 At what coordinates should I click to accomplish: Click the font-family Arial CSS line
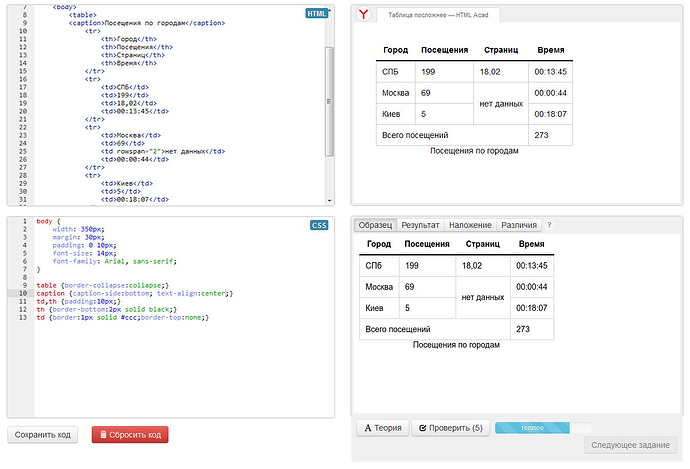point(114,261)
